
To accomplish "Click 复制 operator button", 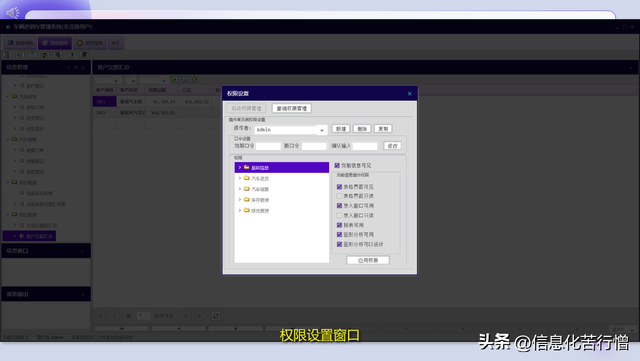I will click(x=383, y=129).
